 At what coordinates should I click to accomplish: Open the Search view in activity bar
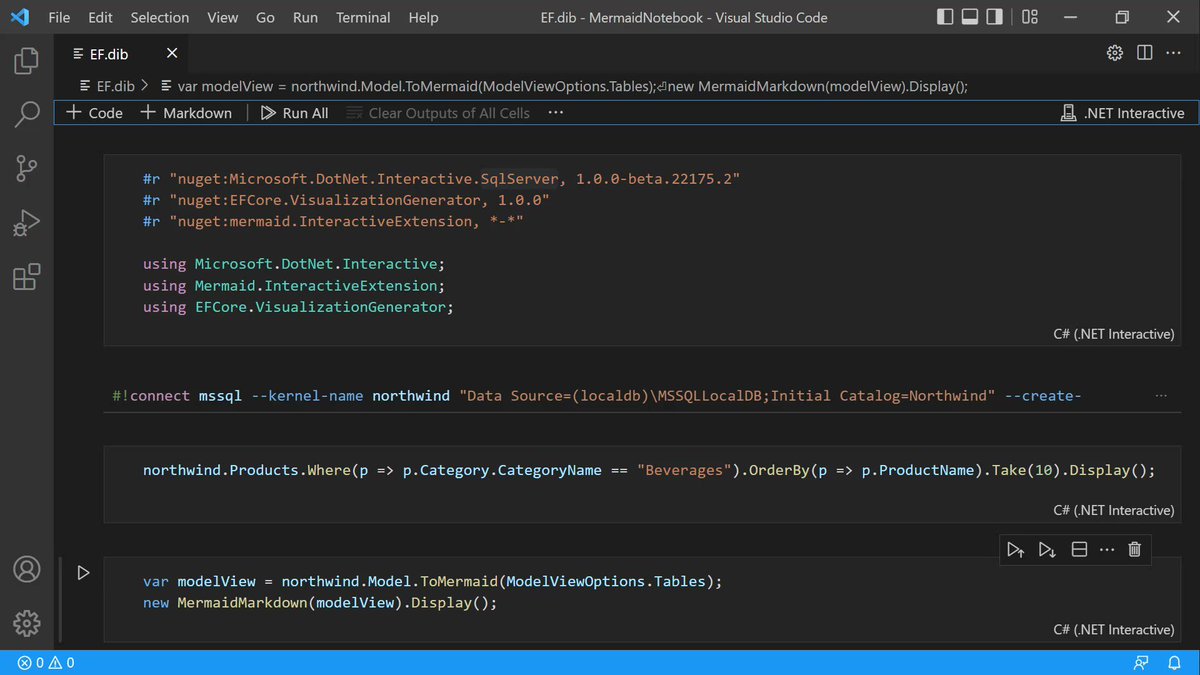click(x=26, y=116)
